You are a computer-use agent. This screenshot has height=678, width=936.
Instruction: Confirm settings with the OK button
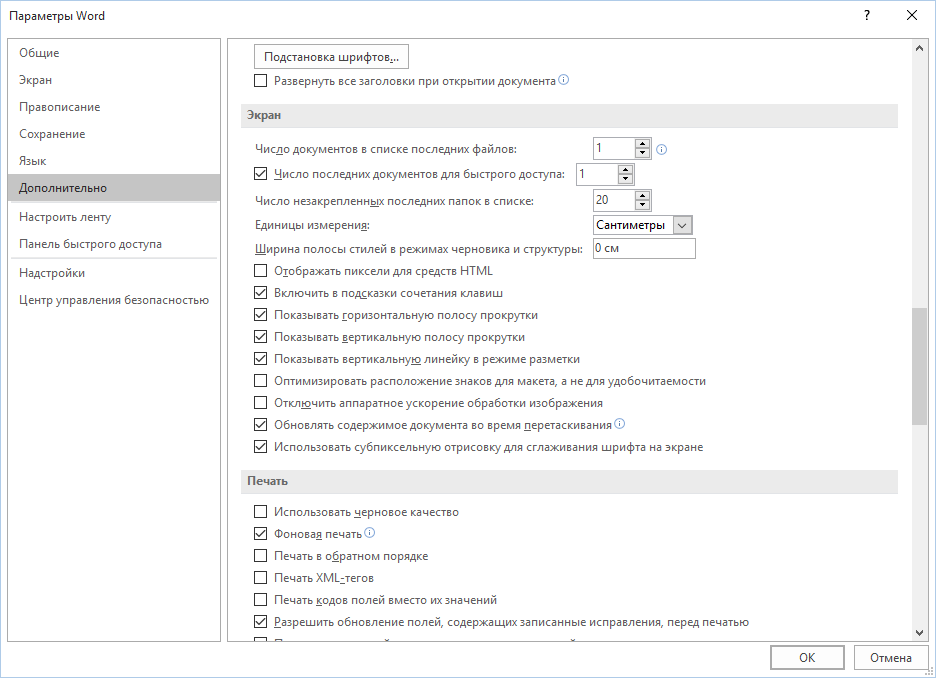click(x=807, y=657)
